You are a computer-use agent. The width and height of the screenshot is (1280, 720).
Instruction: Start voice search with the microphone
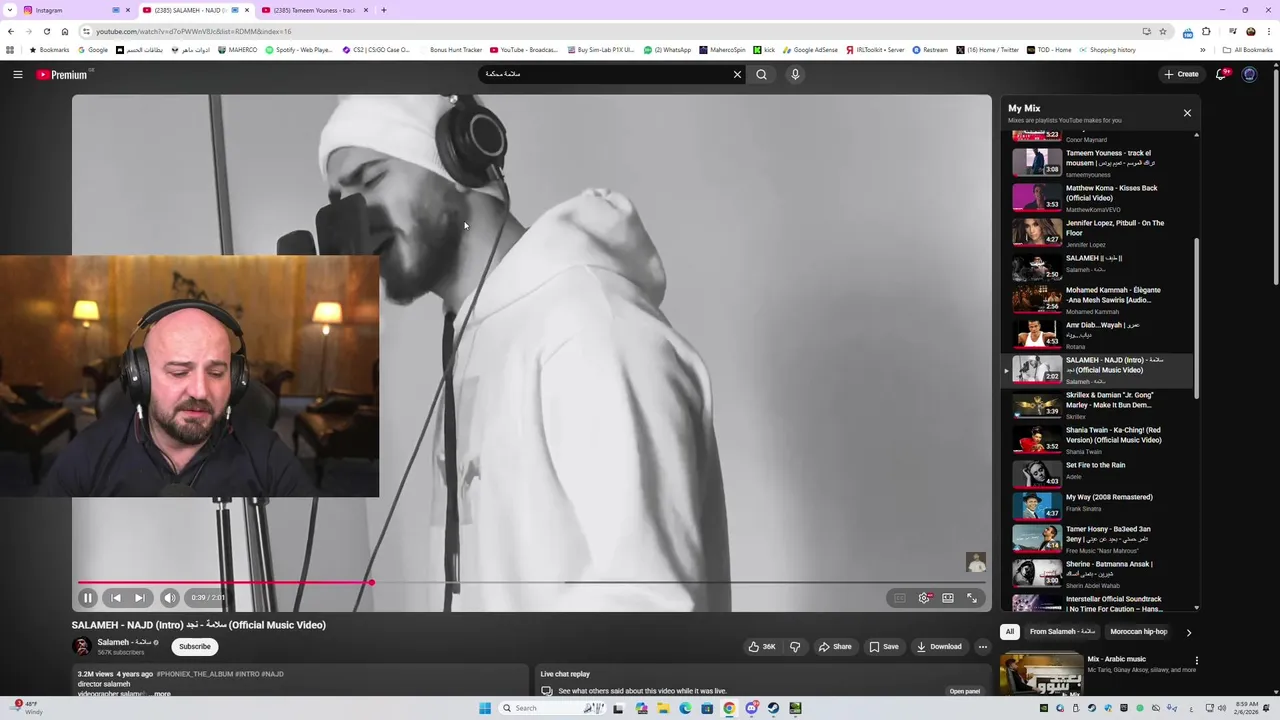pos(795,74)
